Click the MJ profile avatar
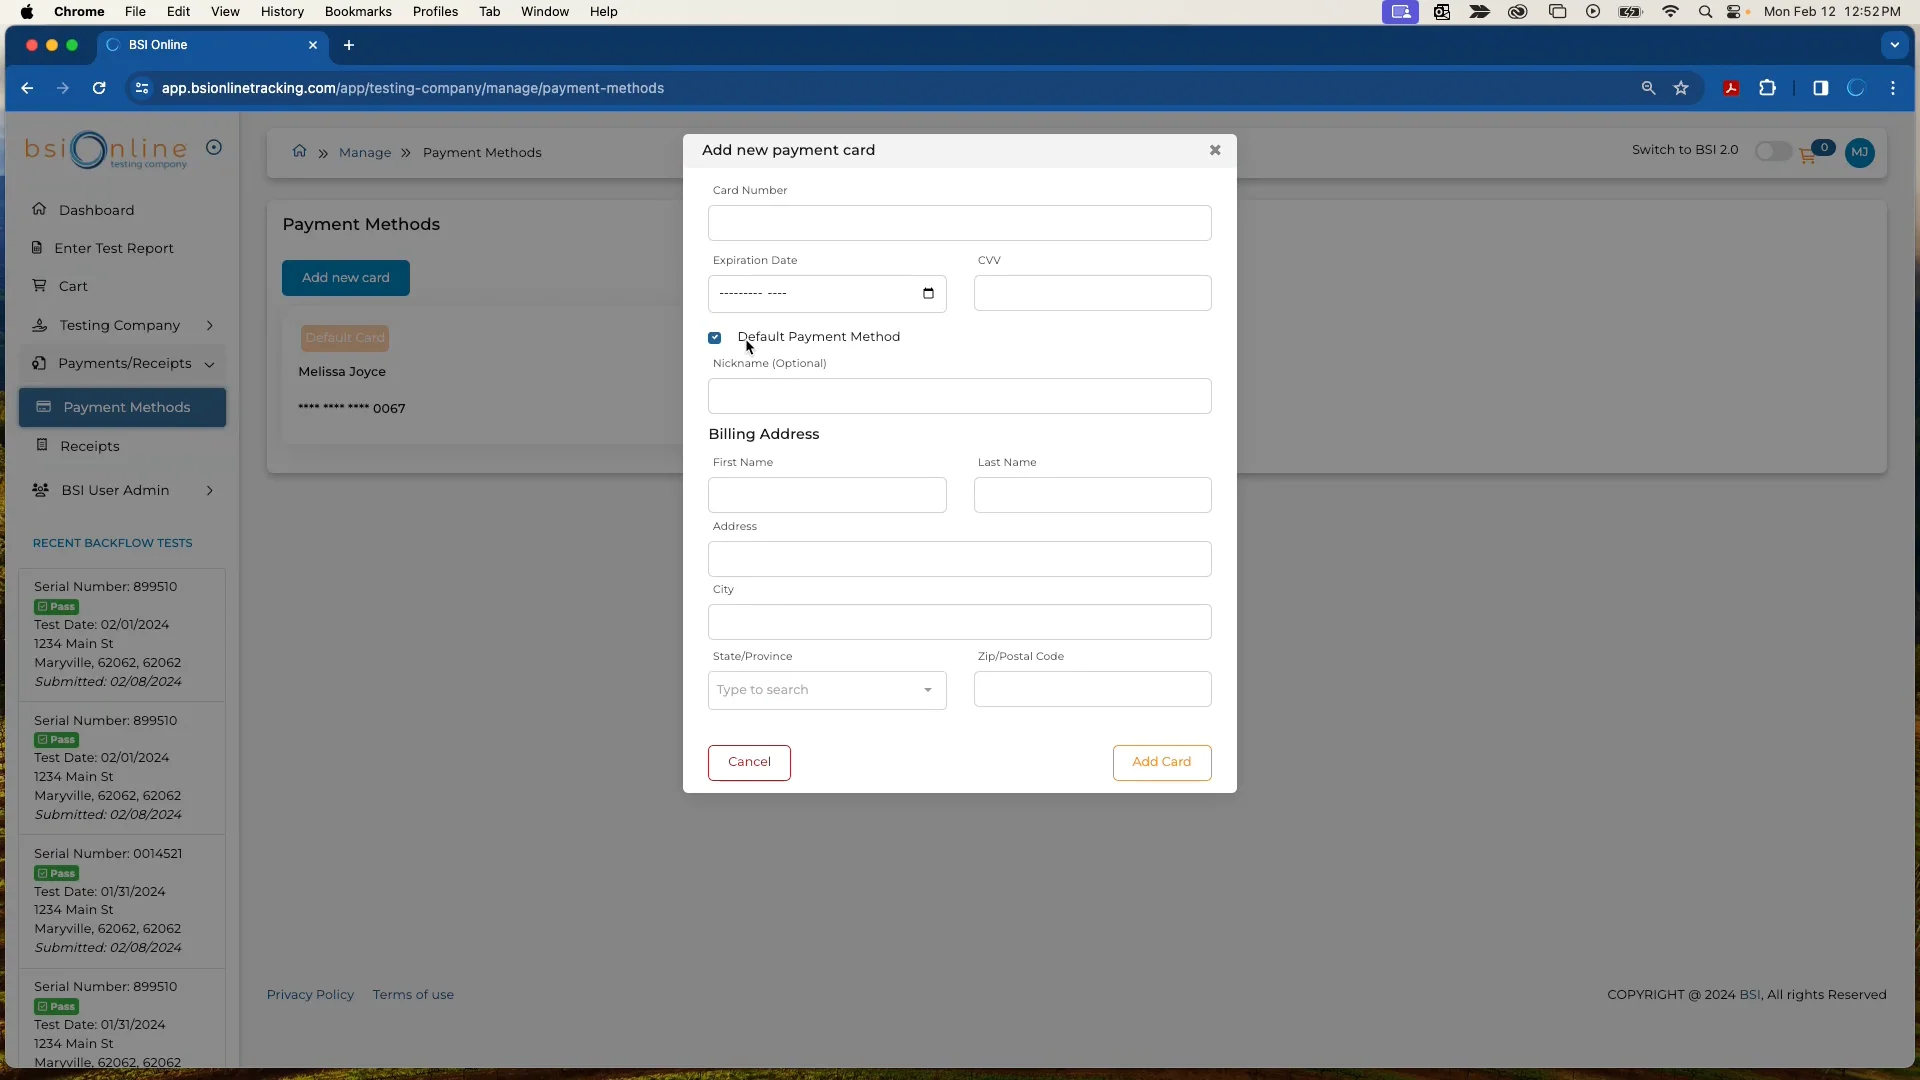This screenshot has width=1920, height=1080. pyautogui.click(x=1861, y=153)
